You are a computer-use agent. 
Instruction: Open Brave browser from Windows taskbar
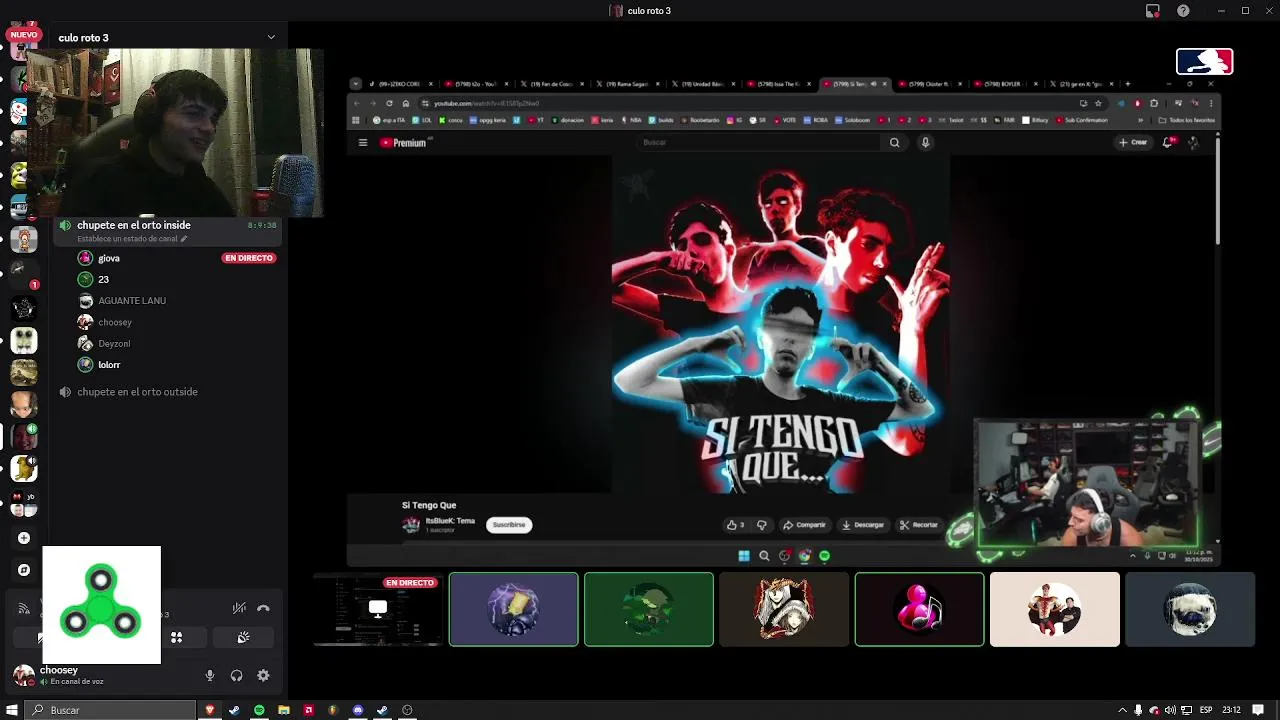(x=210, y=710)
